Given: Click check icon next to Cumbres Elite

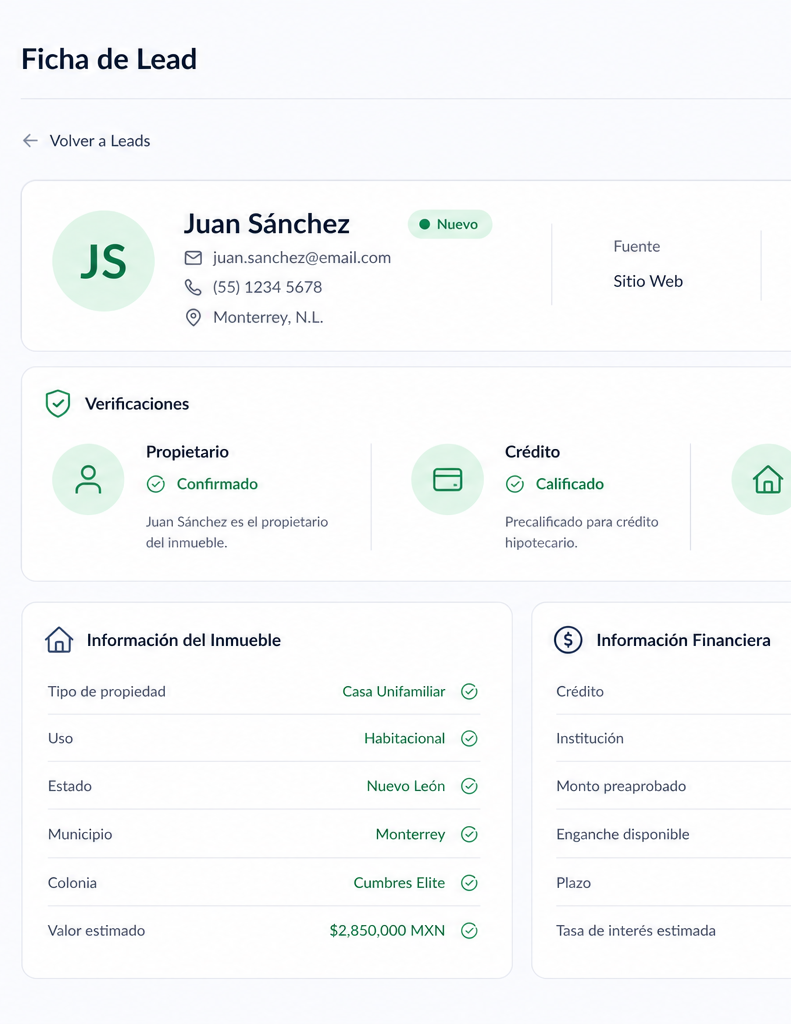Looking at the screenshot, I should point(470,883).
